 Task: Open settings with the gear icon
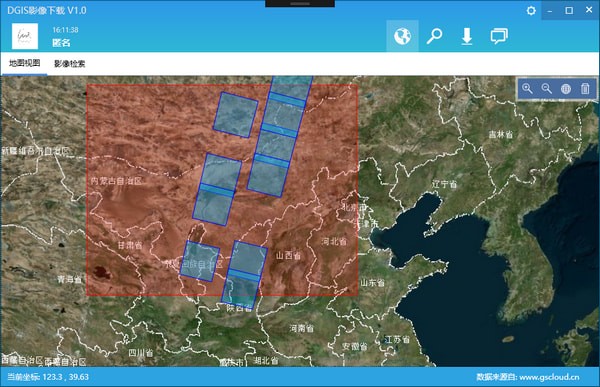[531, 11]
